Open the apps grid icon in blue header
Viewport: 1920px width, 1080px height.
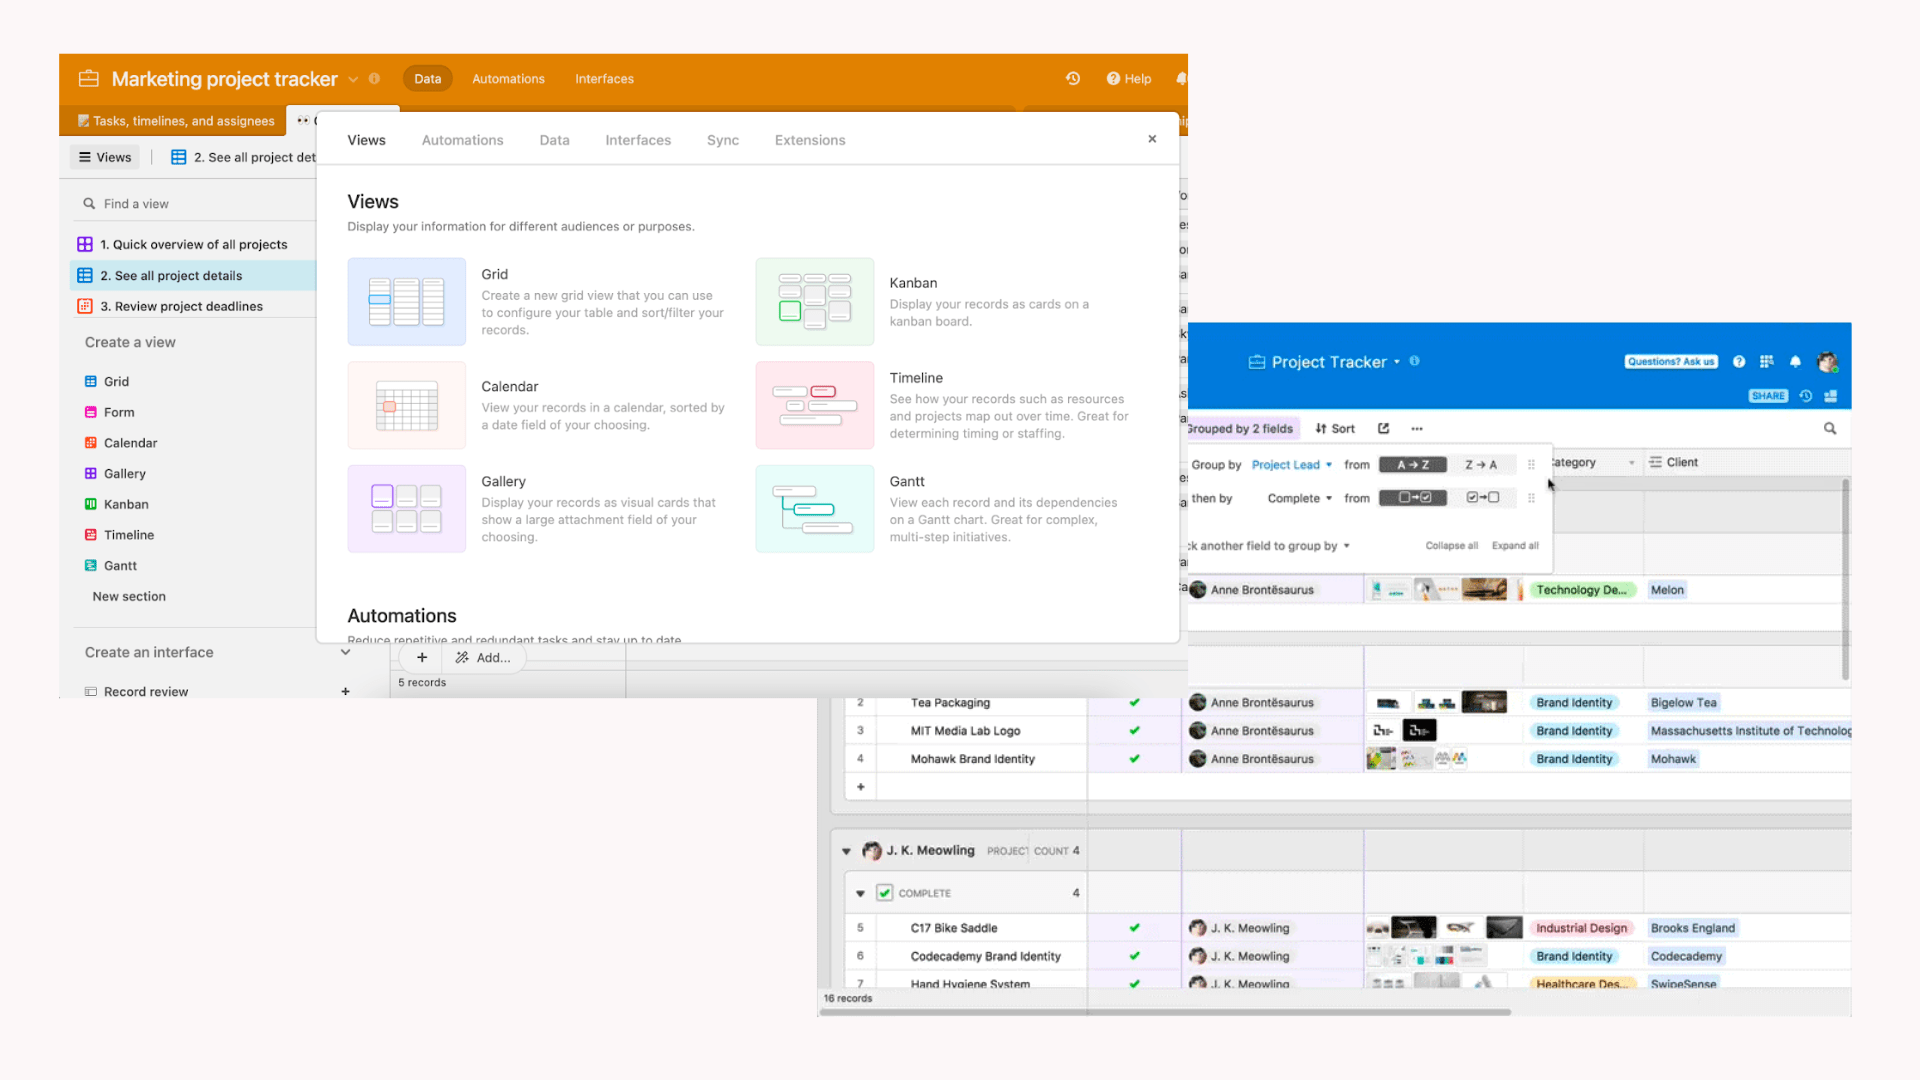point(1767,362)
